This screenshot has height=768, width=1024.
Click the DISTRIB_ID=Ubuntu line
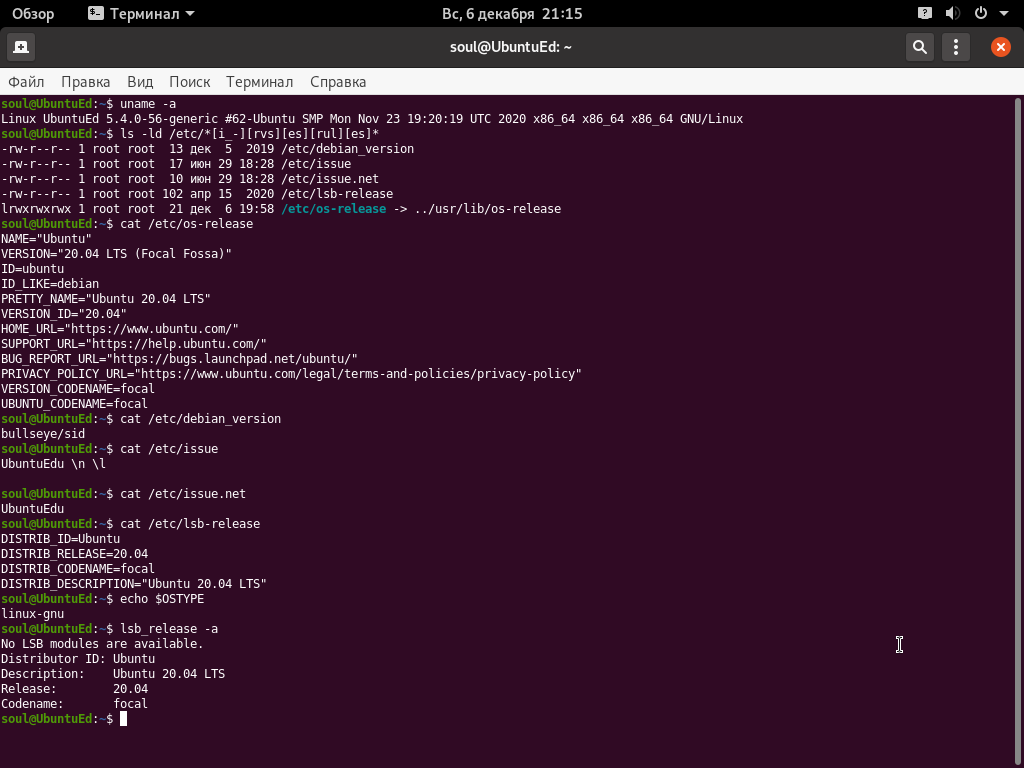tap(61, 539)
